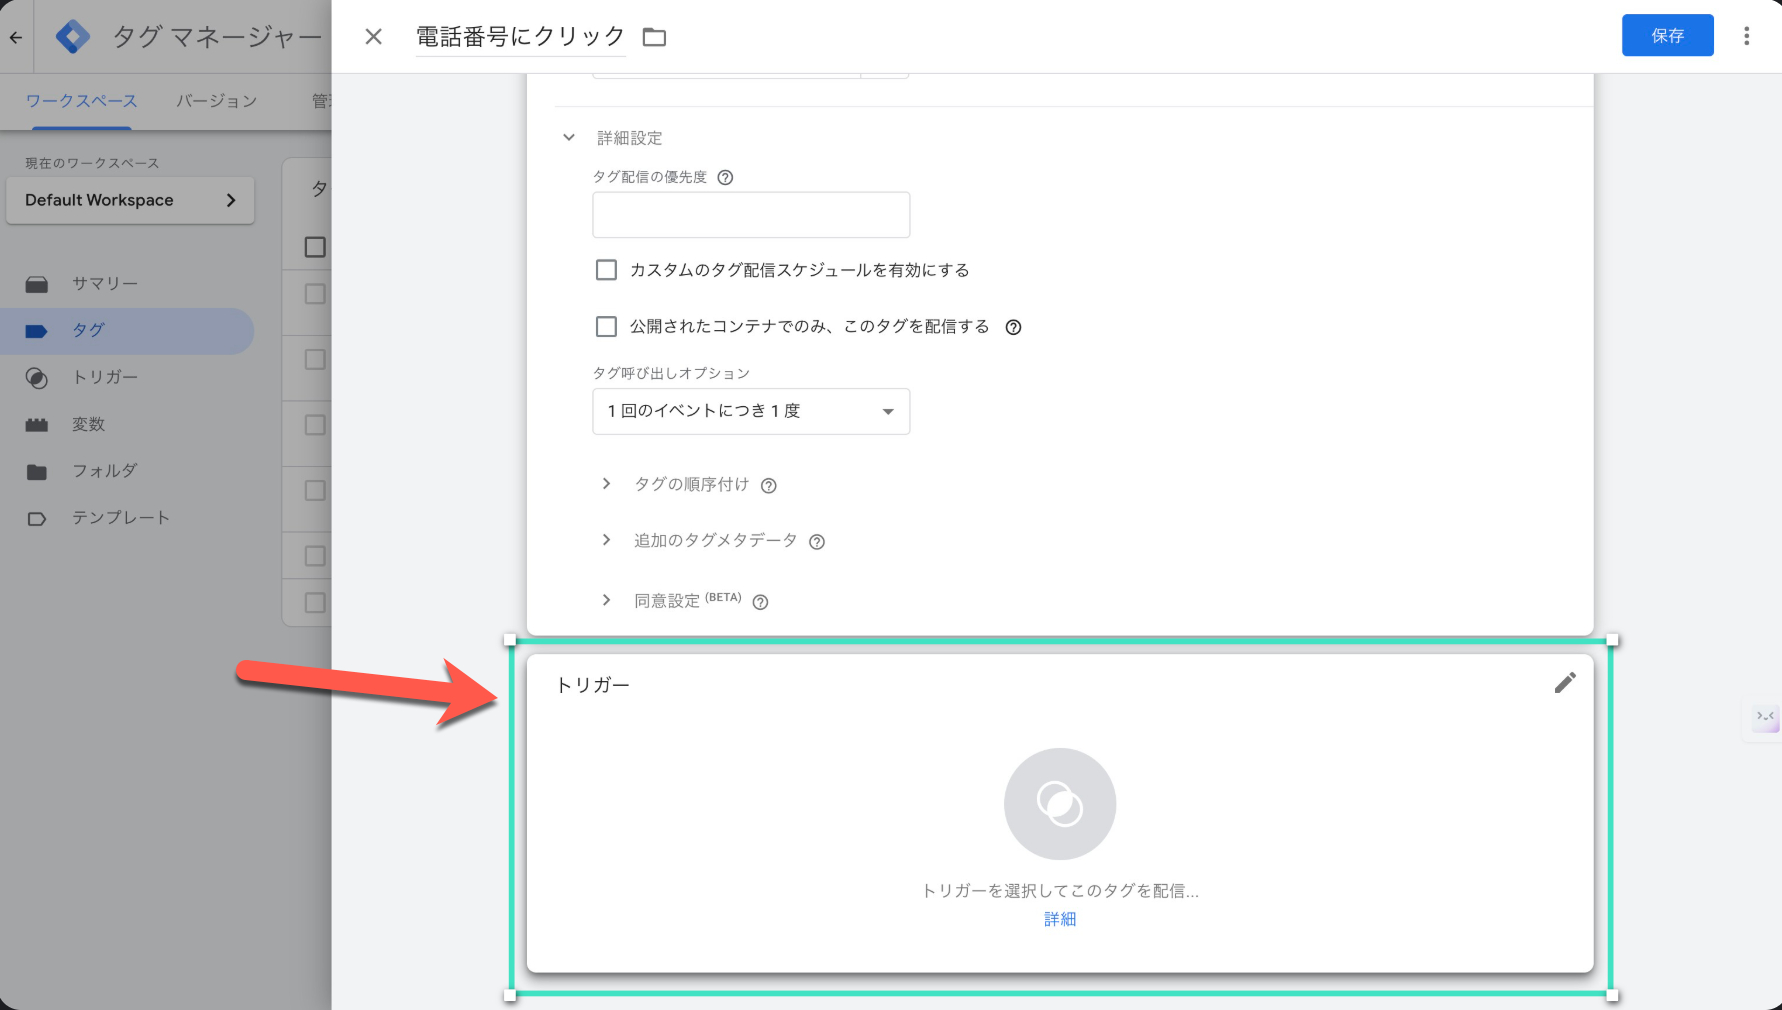The height and width of the screenshot is (1010, 1782).
Task: Click the タグ配信の優先度 input field
Action: [751, 215]
